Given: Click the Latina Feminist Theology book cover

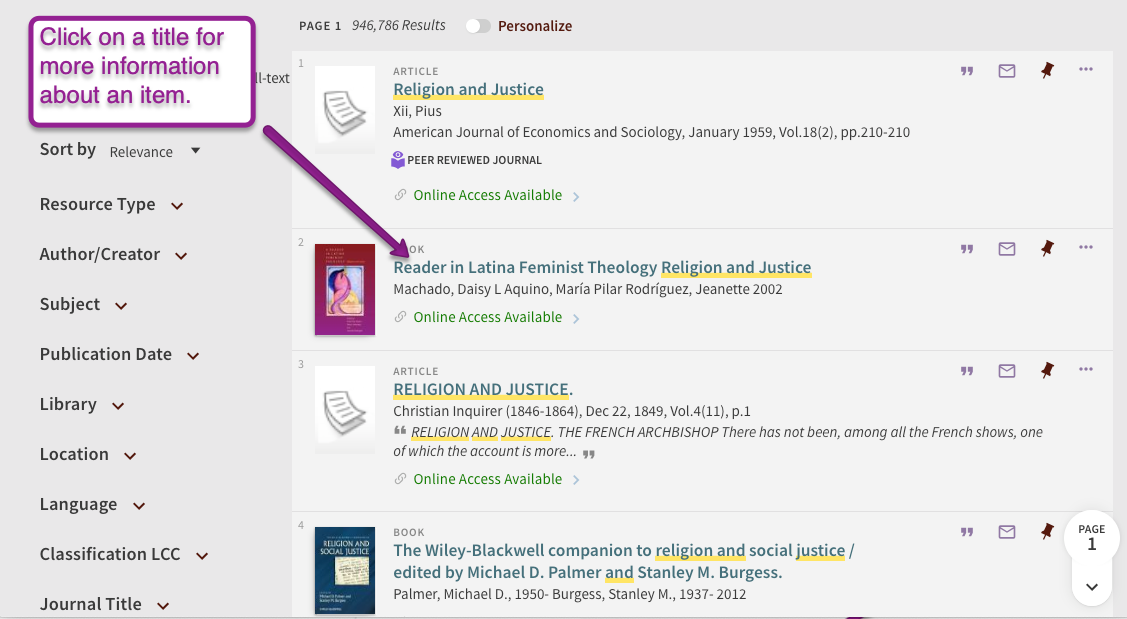Looking at the screenshot, I should pos(344,289).
